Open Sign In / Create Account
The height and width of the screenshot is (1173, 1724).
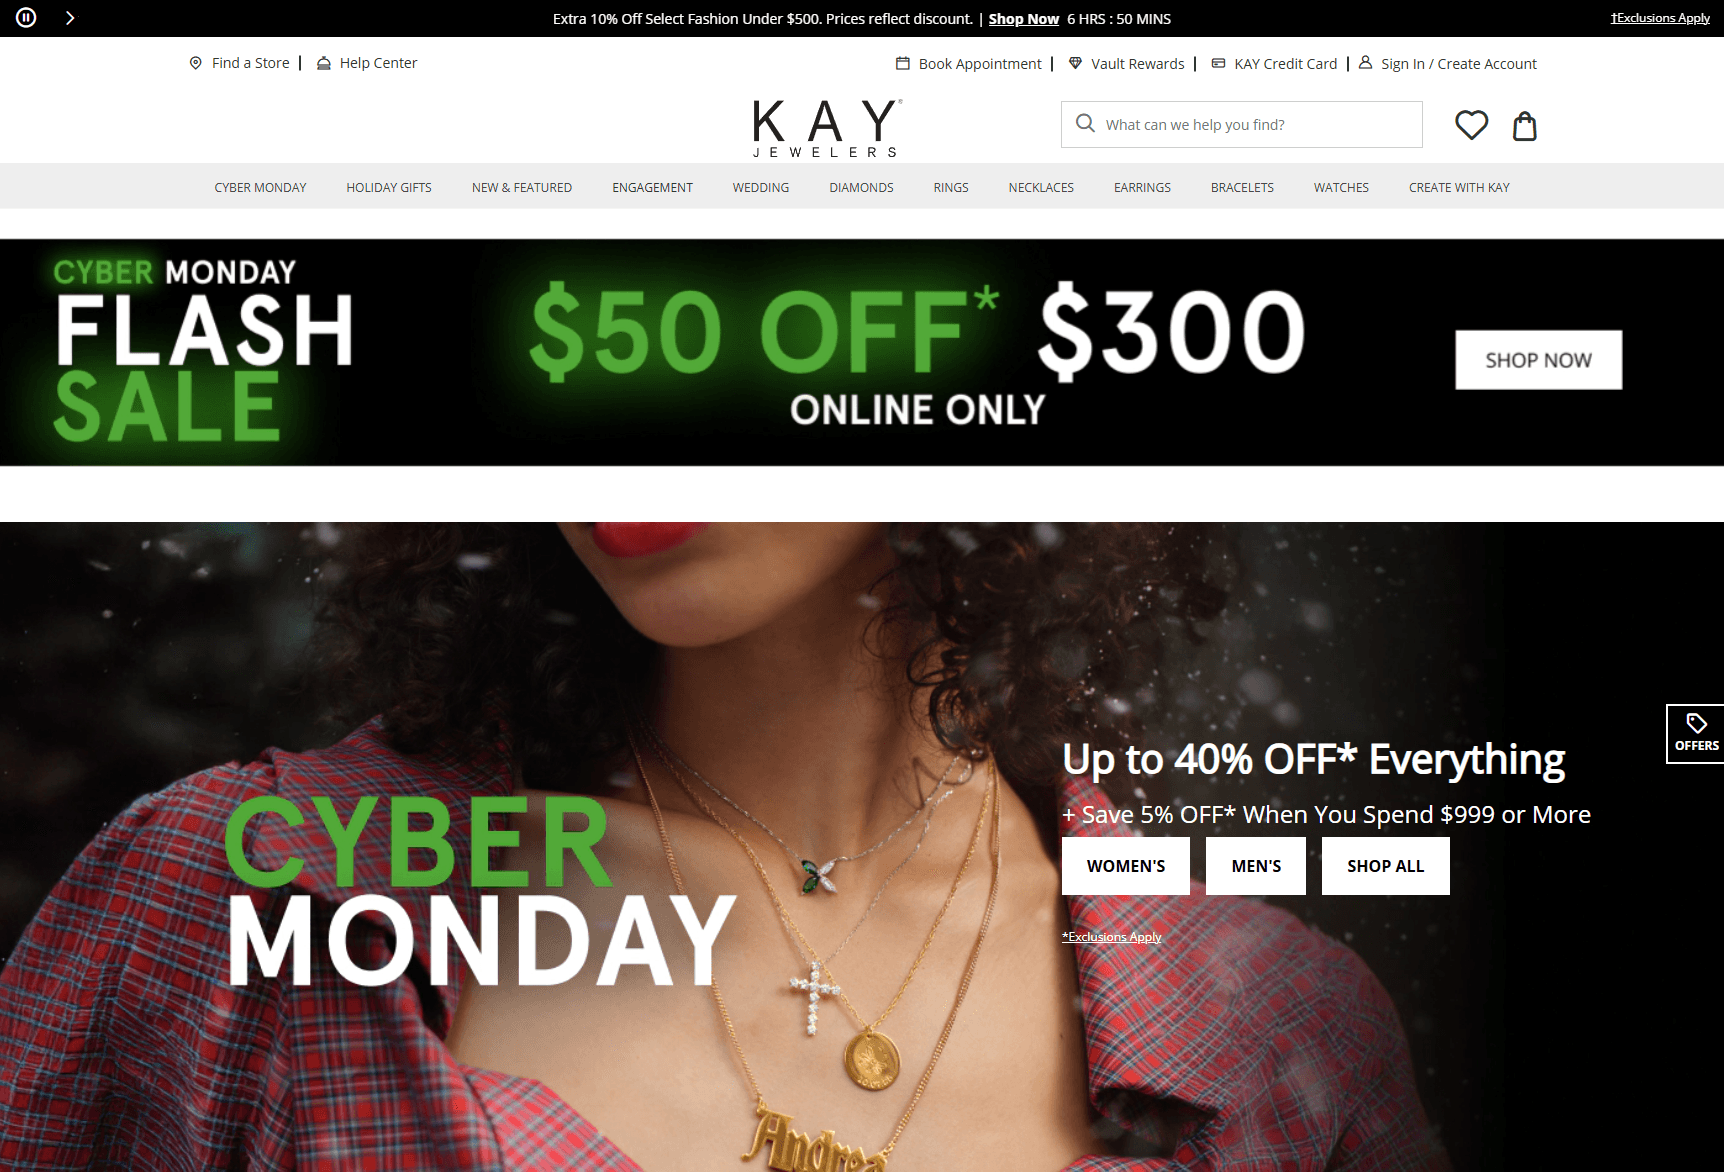pos(1459,64)
